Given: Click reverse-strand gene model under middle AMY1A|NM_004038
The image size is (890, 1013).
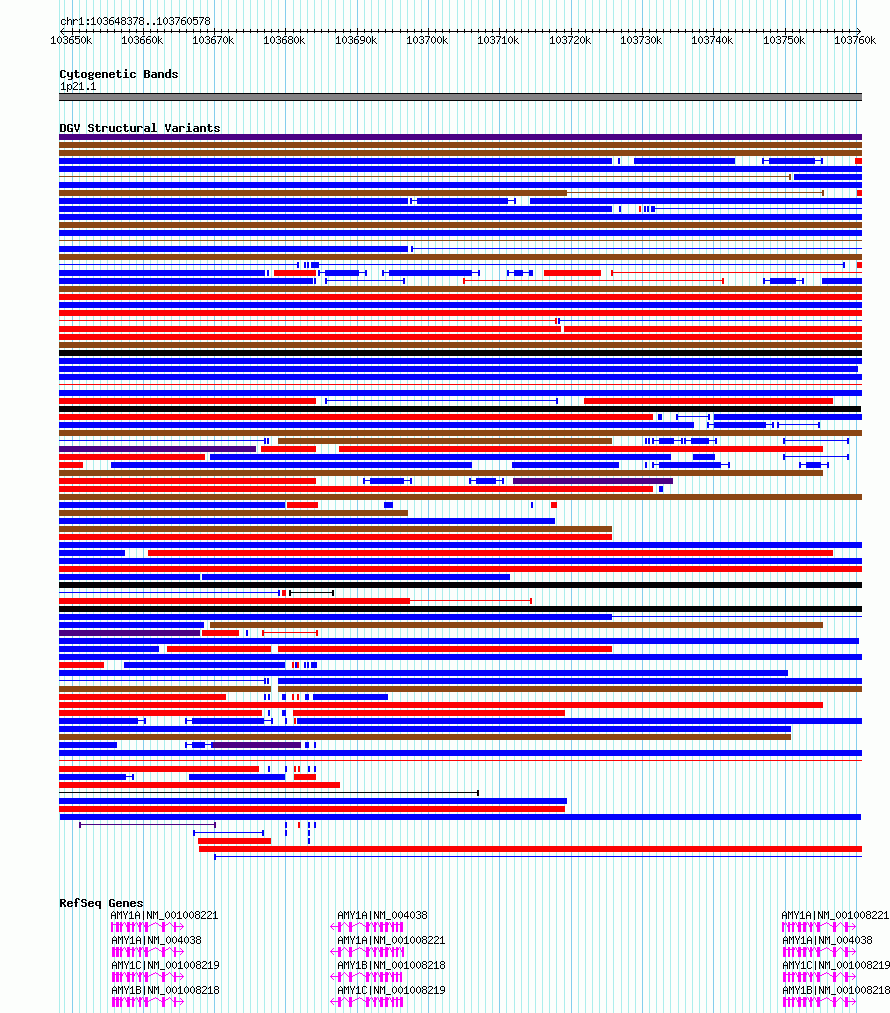Looking at the screenshot, I should tap(367, 927).
